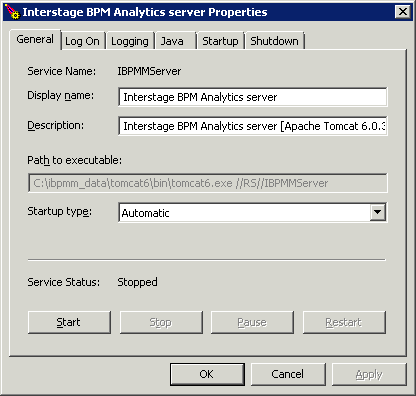This screenshot has height=396, width=416.
Task: Close the properties dialog with the X button
Action: coord(403,12)
